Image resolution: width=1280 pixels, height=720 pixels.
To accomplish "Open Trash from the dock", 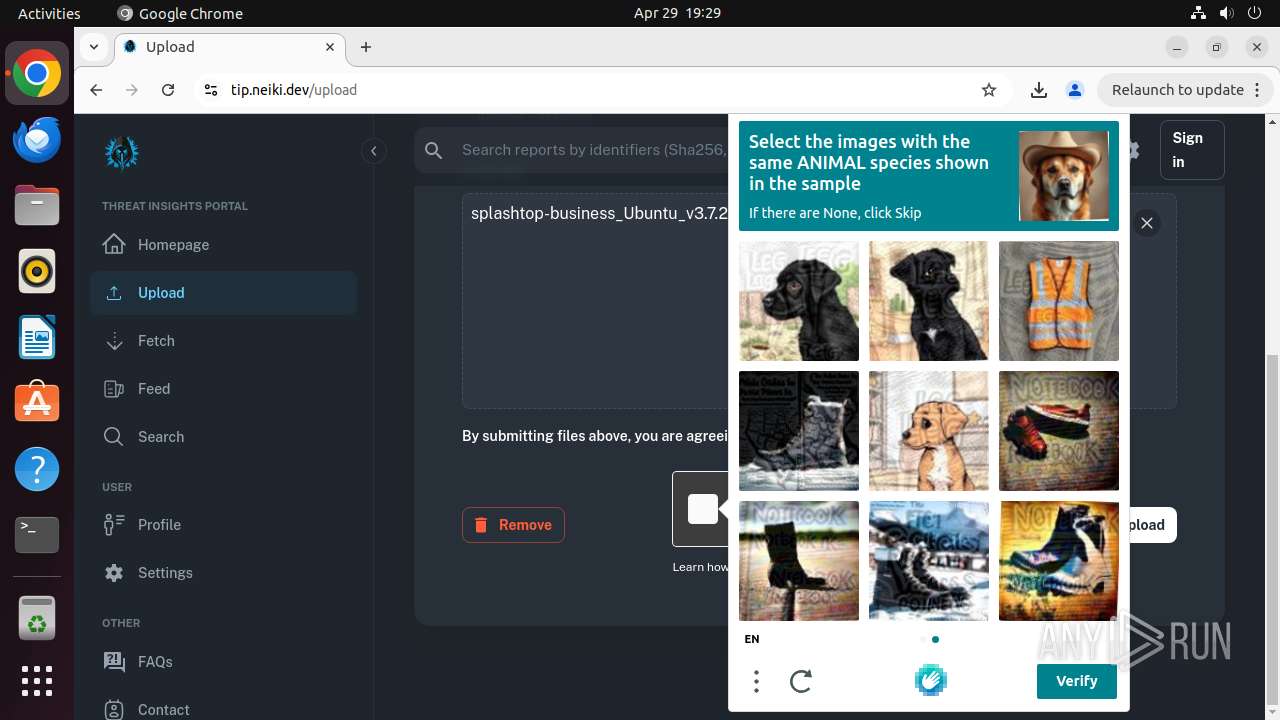I will [x=37, y=617].
